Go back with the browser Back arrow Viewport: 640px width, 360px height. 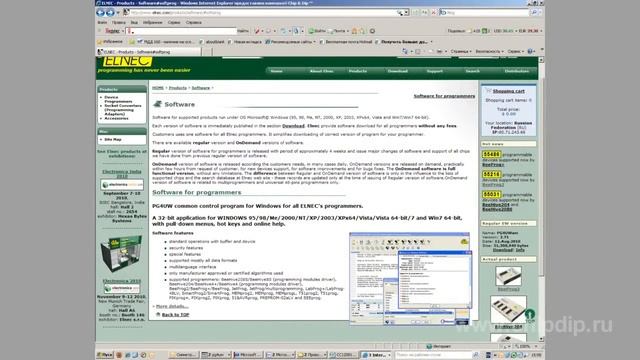[x=100, y=13]
